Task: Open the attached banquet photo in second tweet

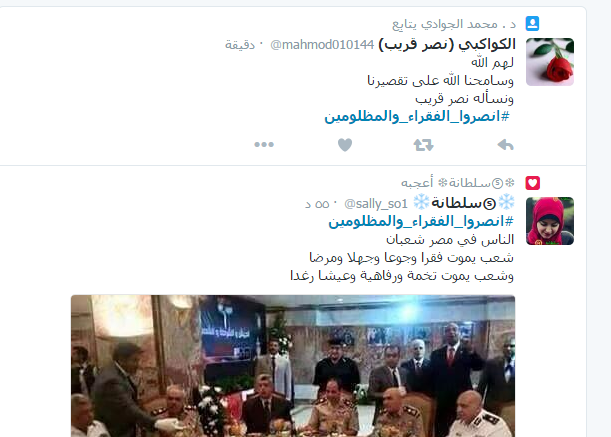Action: click(x=293, y=366)
